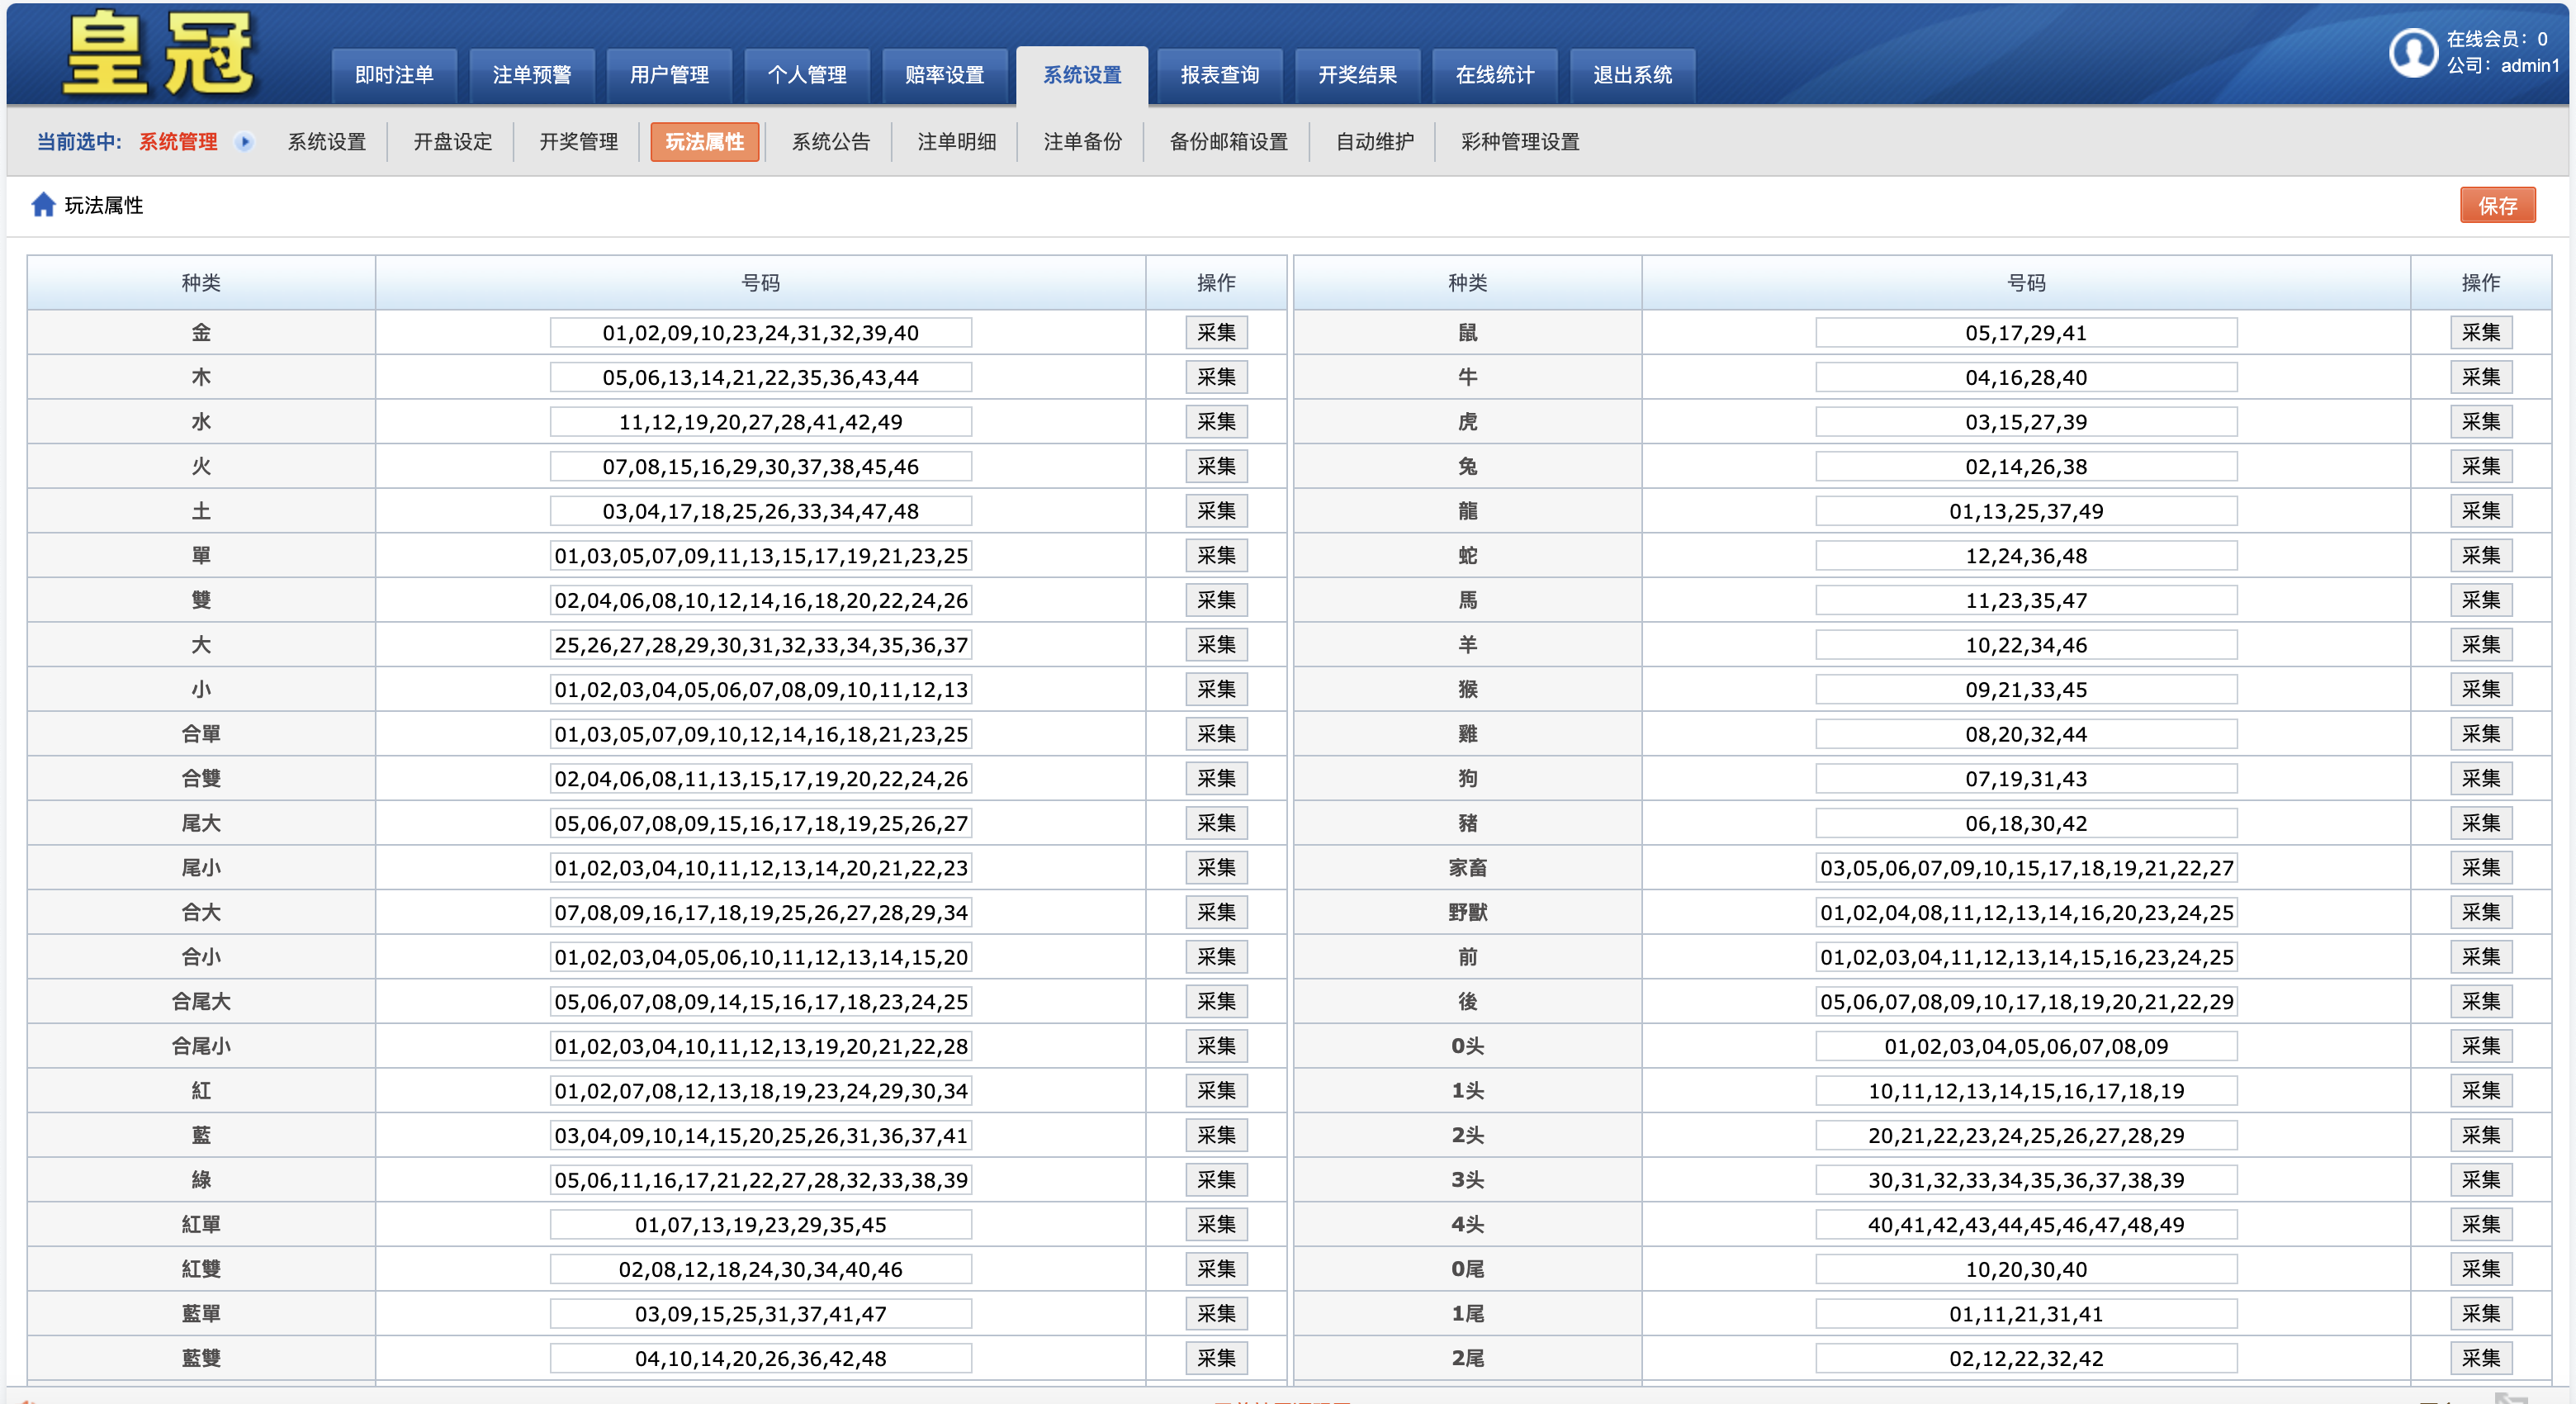Click the 皇冠 logo
Viewport: 2576px width, 1404px height.
159,53
